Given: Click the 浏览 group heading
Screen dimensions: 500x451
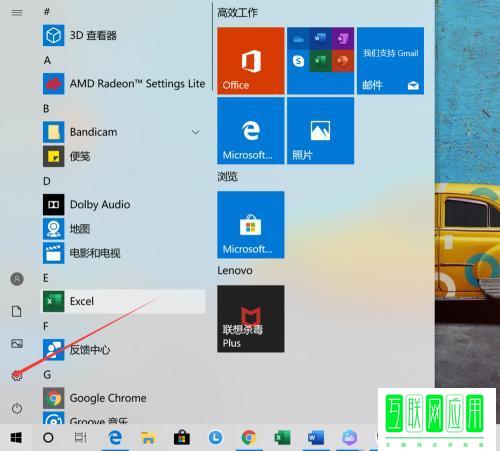Looking at the screenshot, I should pyautogui.click(x=227, y=176).
